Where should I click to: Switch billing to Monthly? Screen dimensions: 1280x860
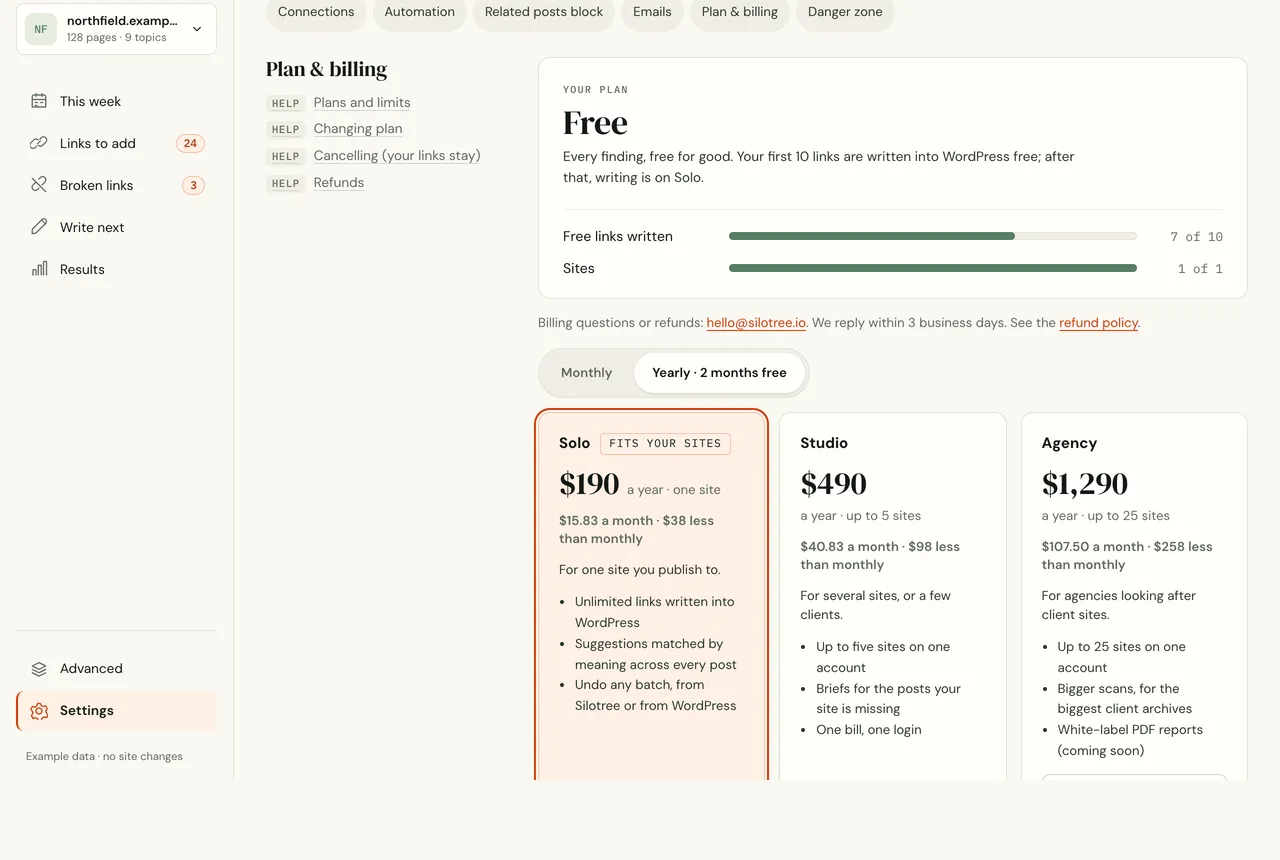tap(586, 373)
